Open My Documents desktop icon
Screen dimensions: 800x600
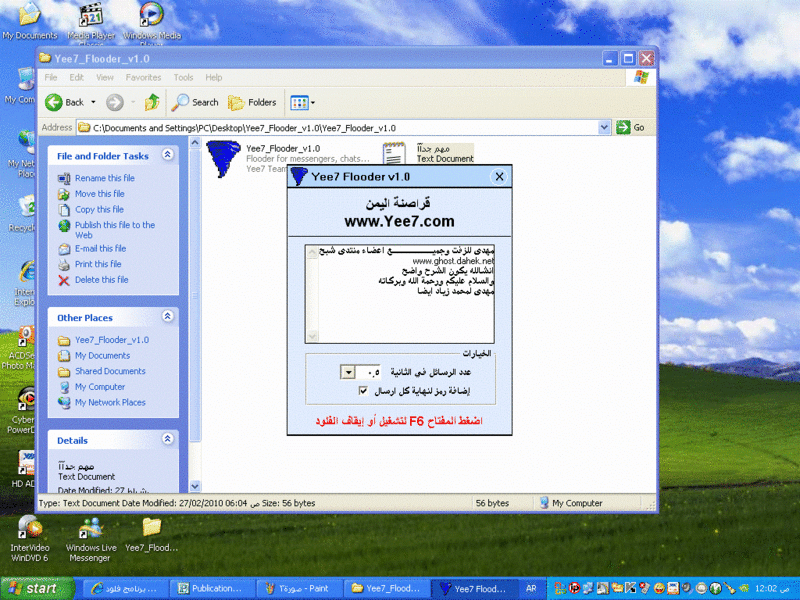coord(30,21)
